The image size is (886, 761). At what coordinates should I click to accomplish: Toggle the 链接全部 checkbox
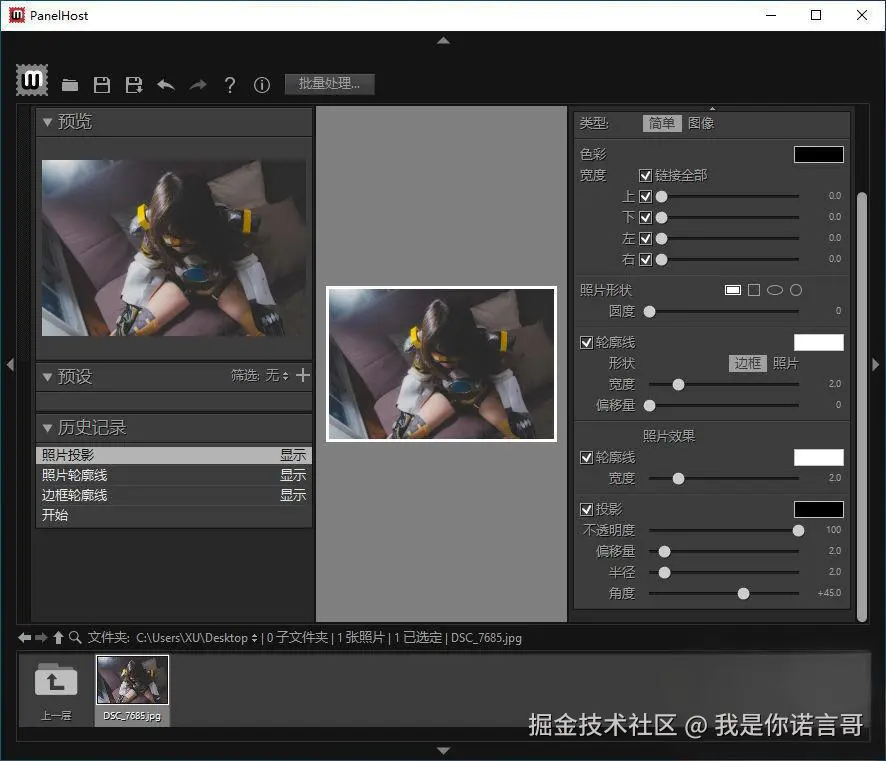click(x=645, y=176)
